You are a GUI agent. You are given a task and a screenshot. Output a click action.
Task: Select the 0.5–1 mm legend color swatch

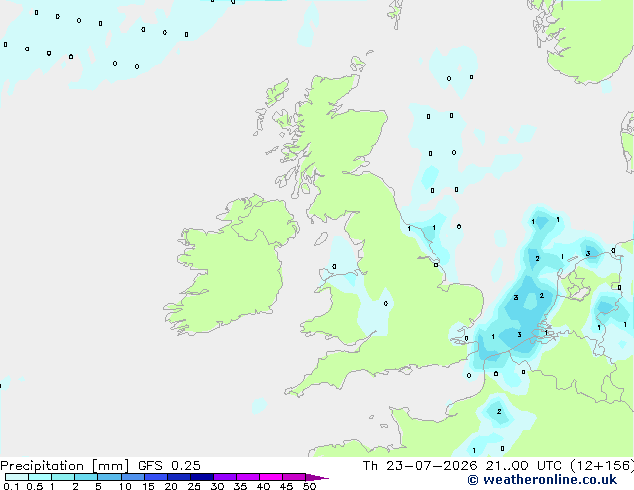pos(40,477)
